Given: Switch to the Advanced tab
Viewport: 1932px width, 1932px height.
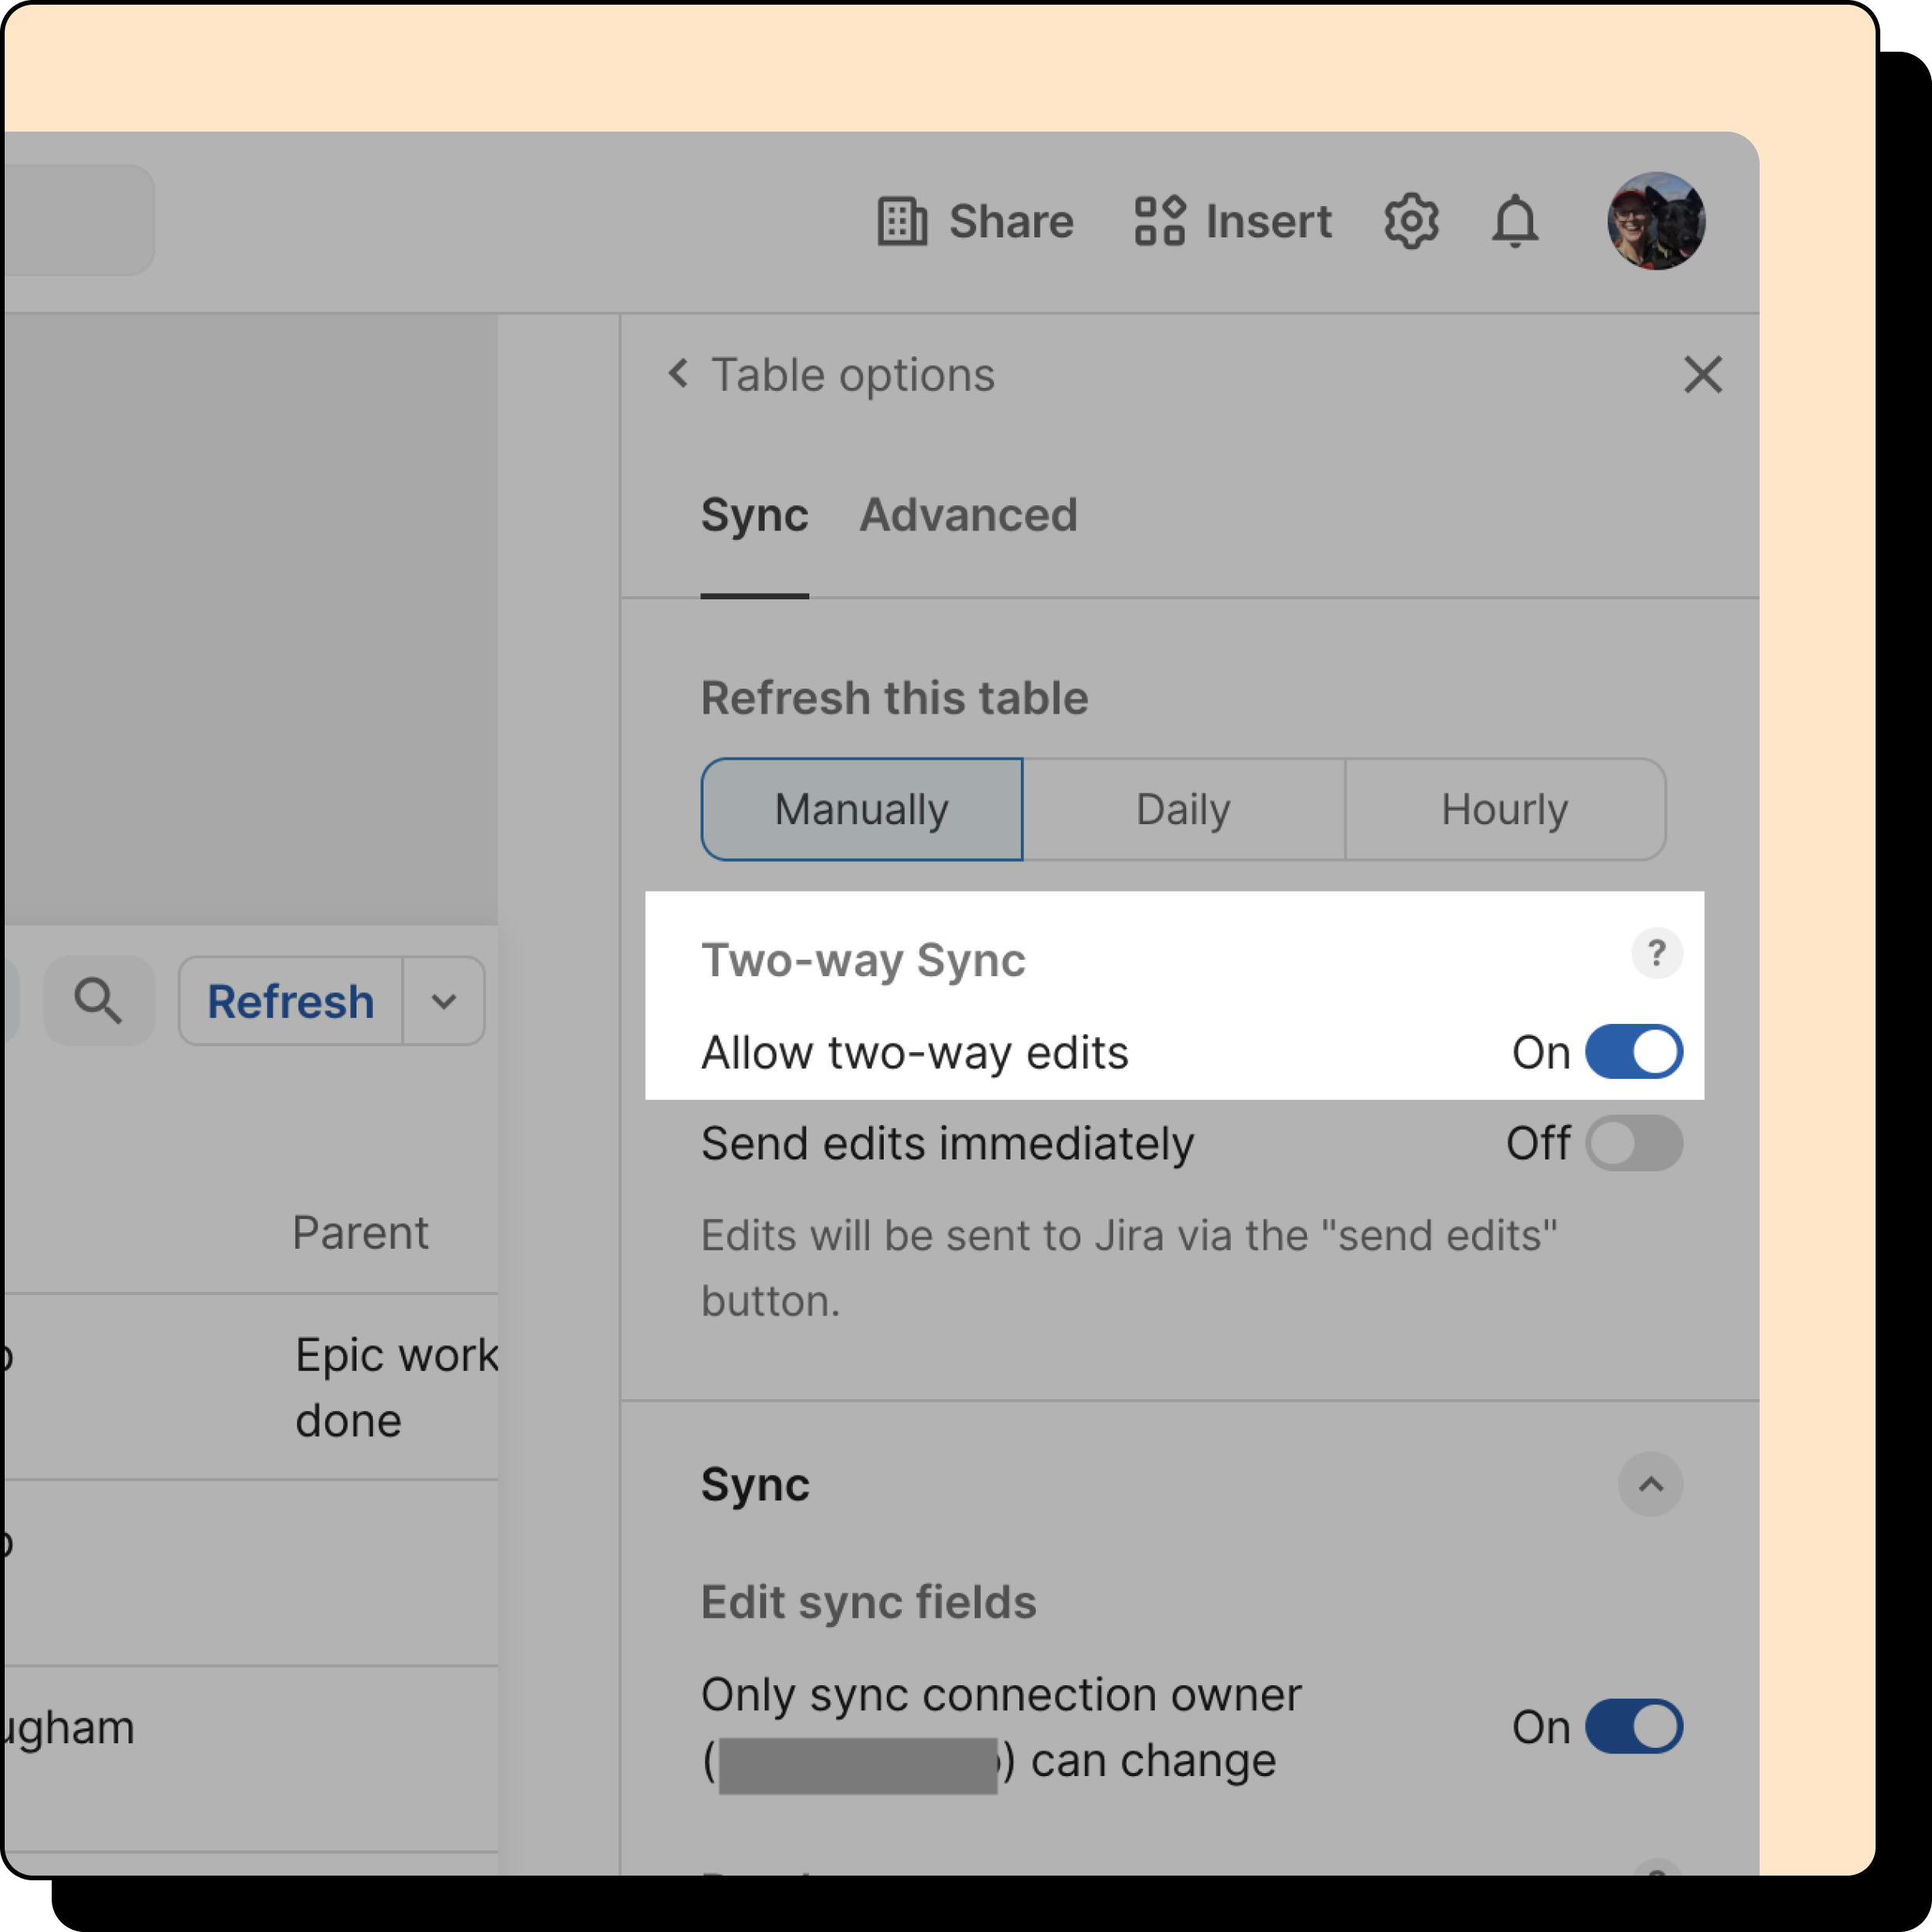Looking at the screenshot, I should [968, 515].
